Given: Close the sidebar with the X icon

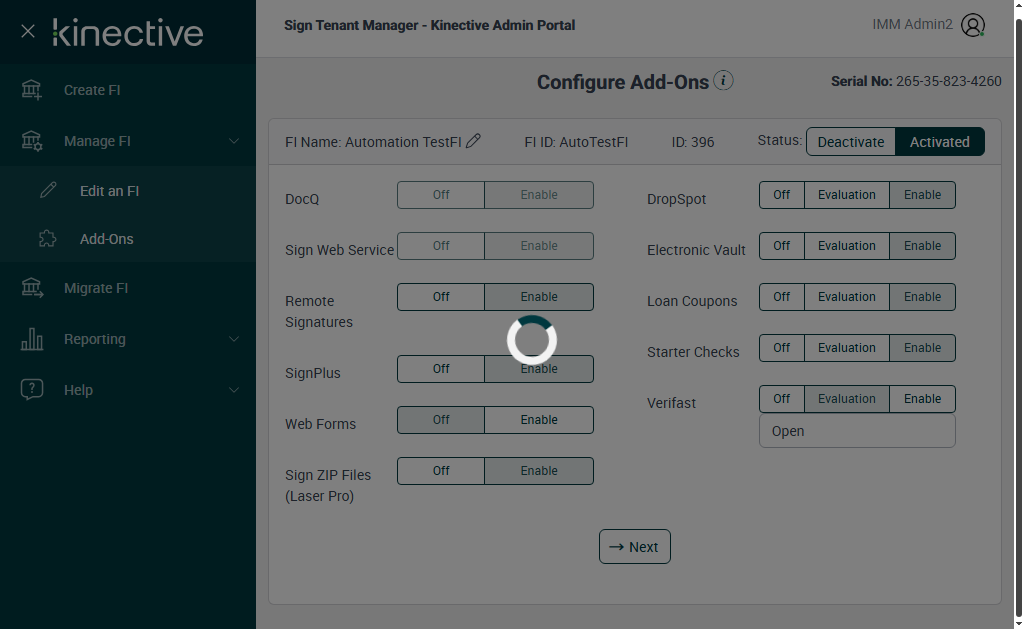Looking at the screenshot, I should tap(27, 31).
